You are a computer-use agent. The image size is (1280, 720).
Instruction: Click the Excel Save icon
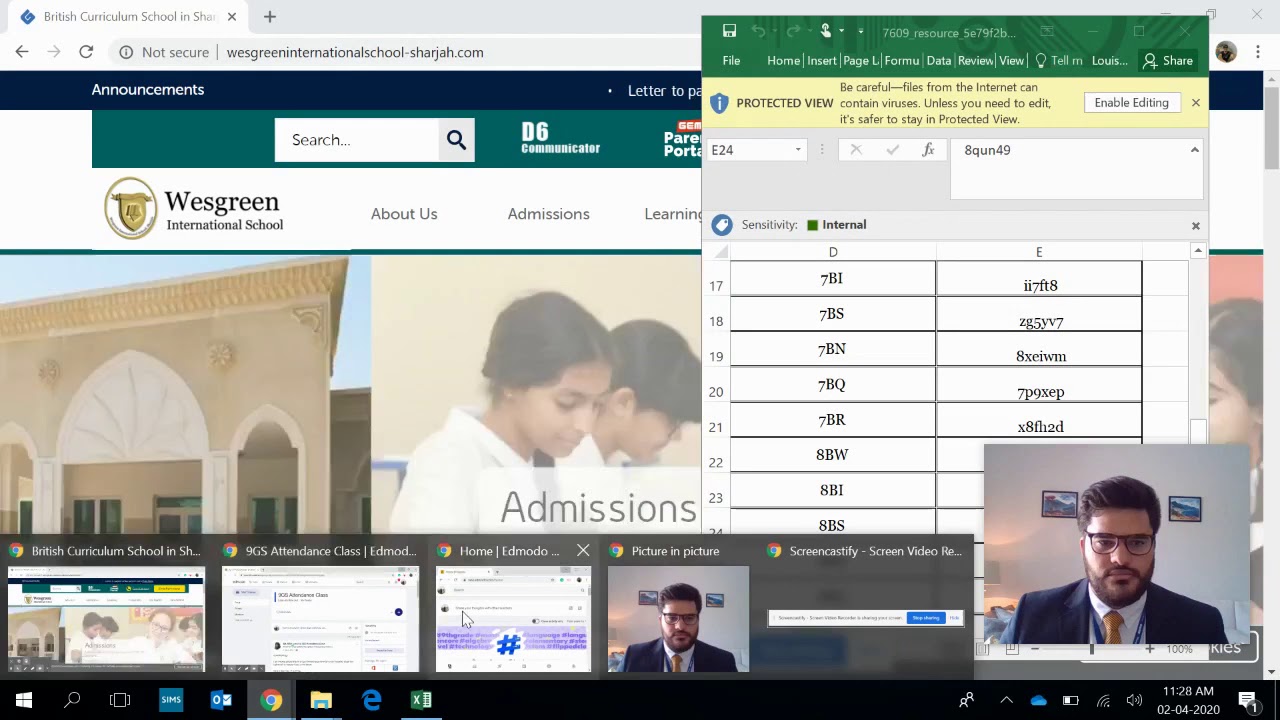tap(729, 31)
